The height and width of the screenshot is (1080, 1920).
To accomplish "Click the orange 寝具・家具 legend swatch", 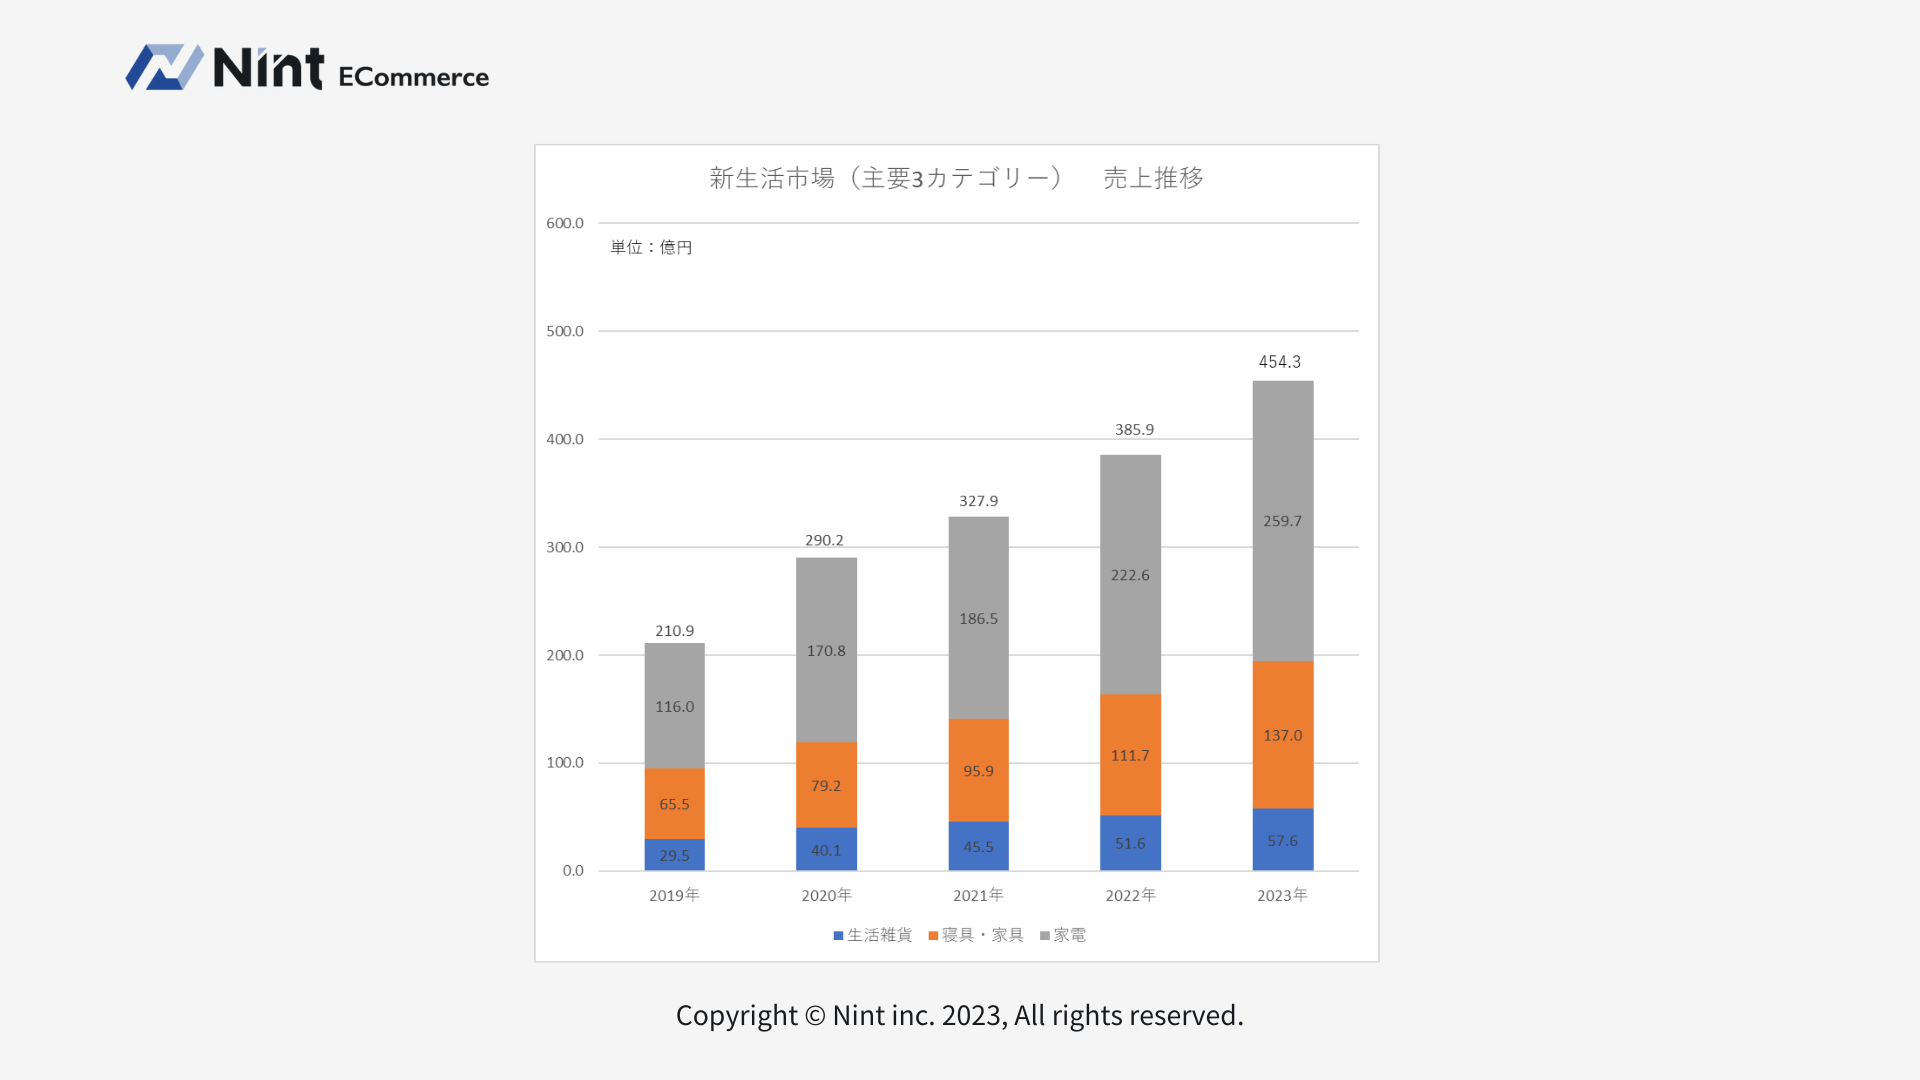I will [x=933, y=936].
